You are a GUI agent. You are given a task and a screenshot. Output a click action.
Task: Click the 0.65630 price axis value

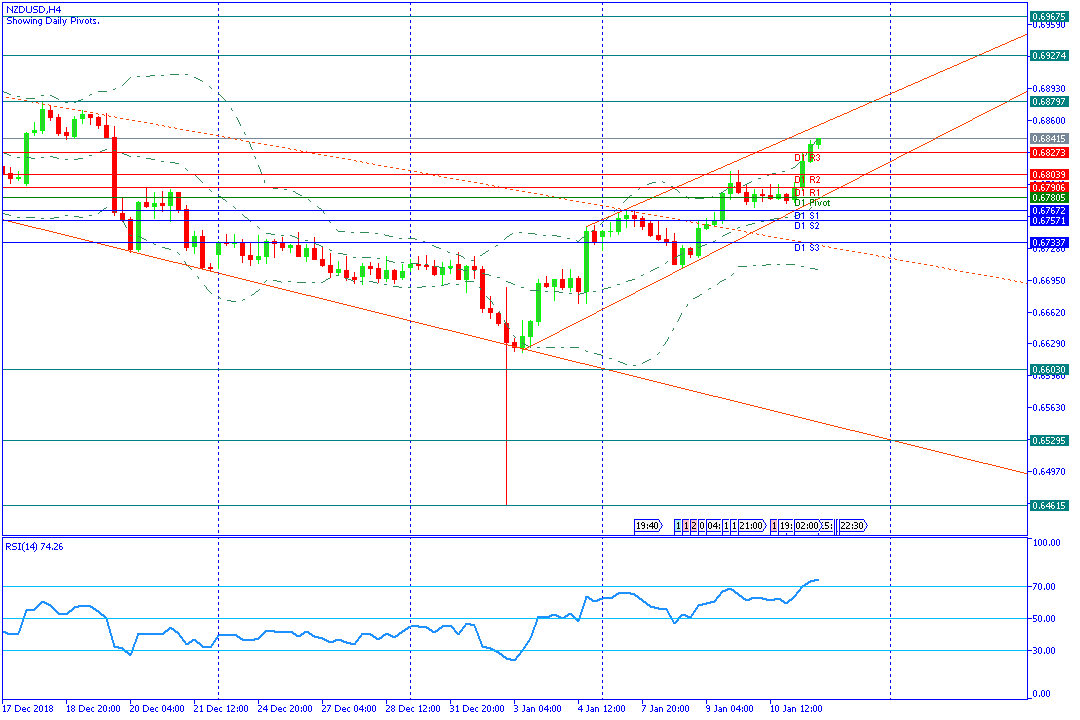point(1049,407)
